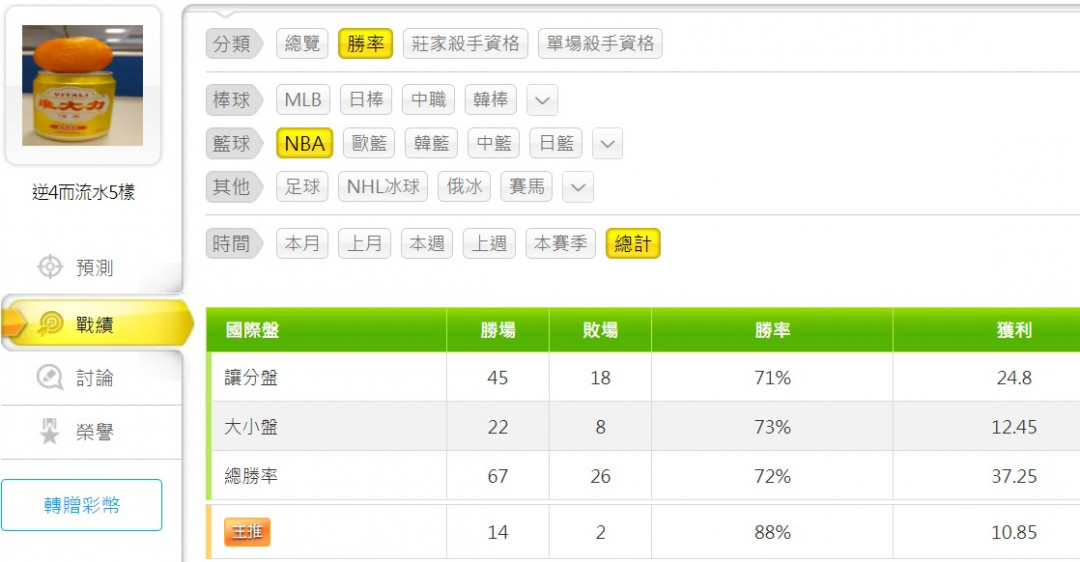1080x562 pixels.
Task: Click the 67 total wins cell
Action: tap(498, 476)
